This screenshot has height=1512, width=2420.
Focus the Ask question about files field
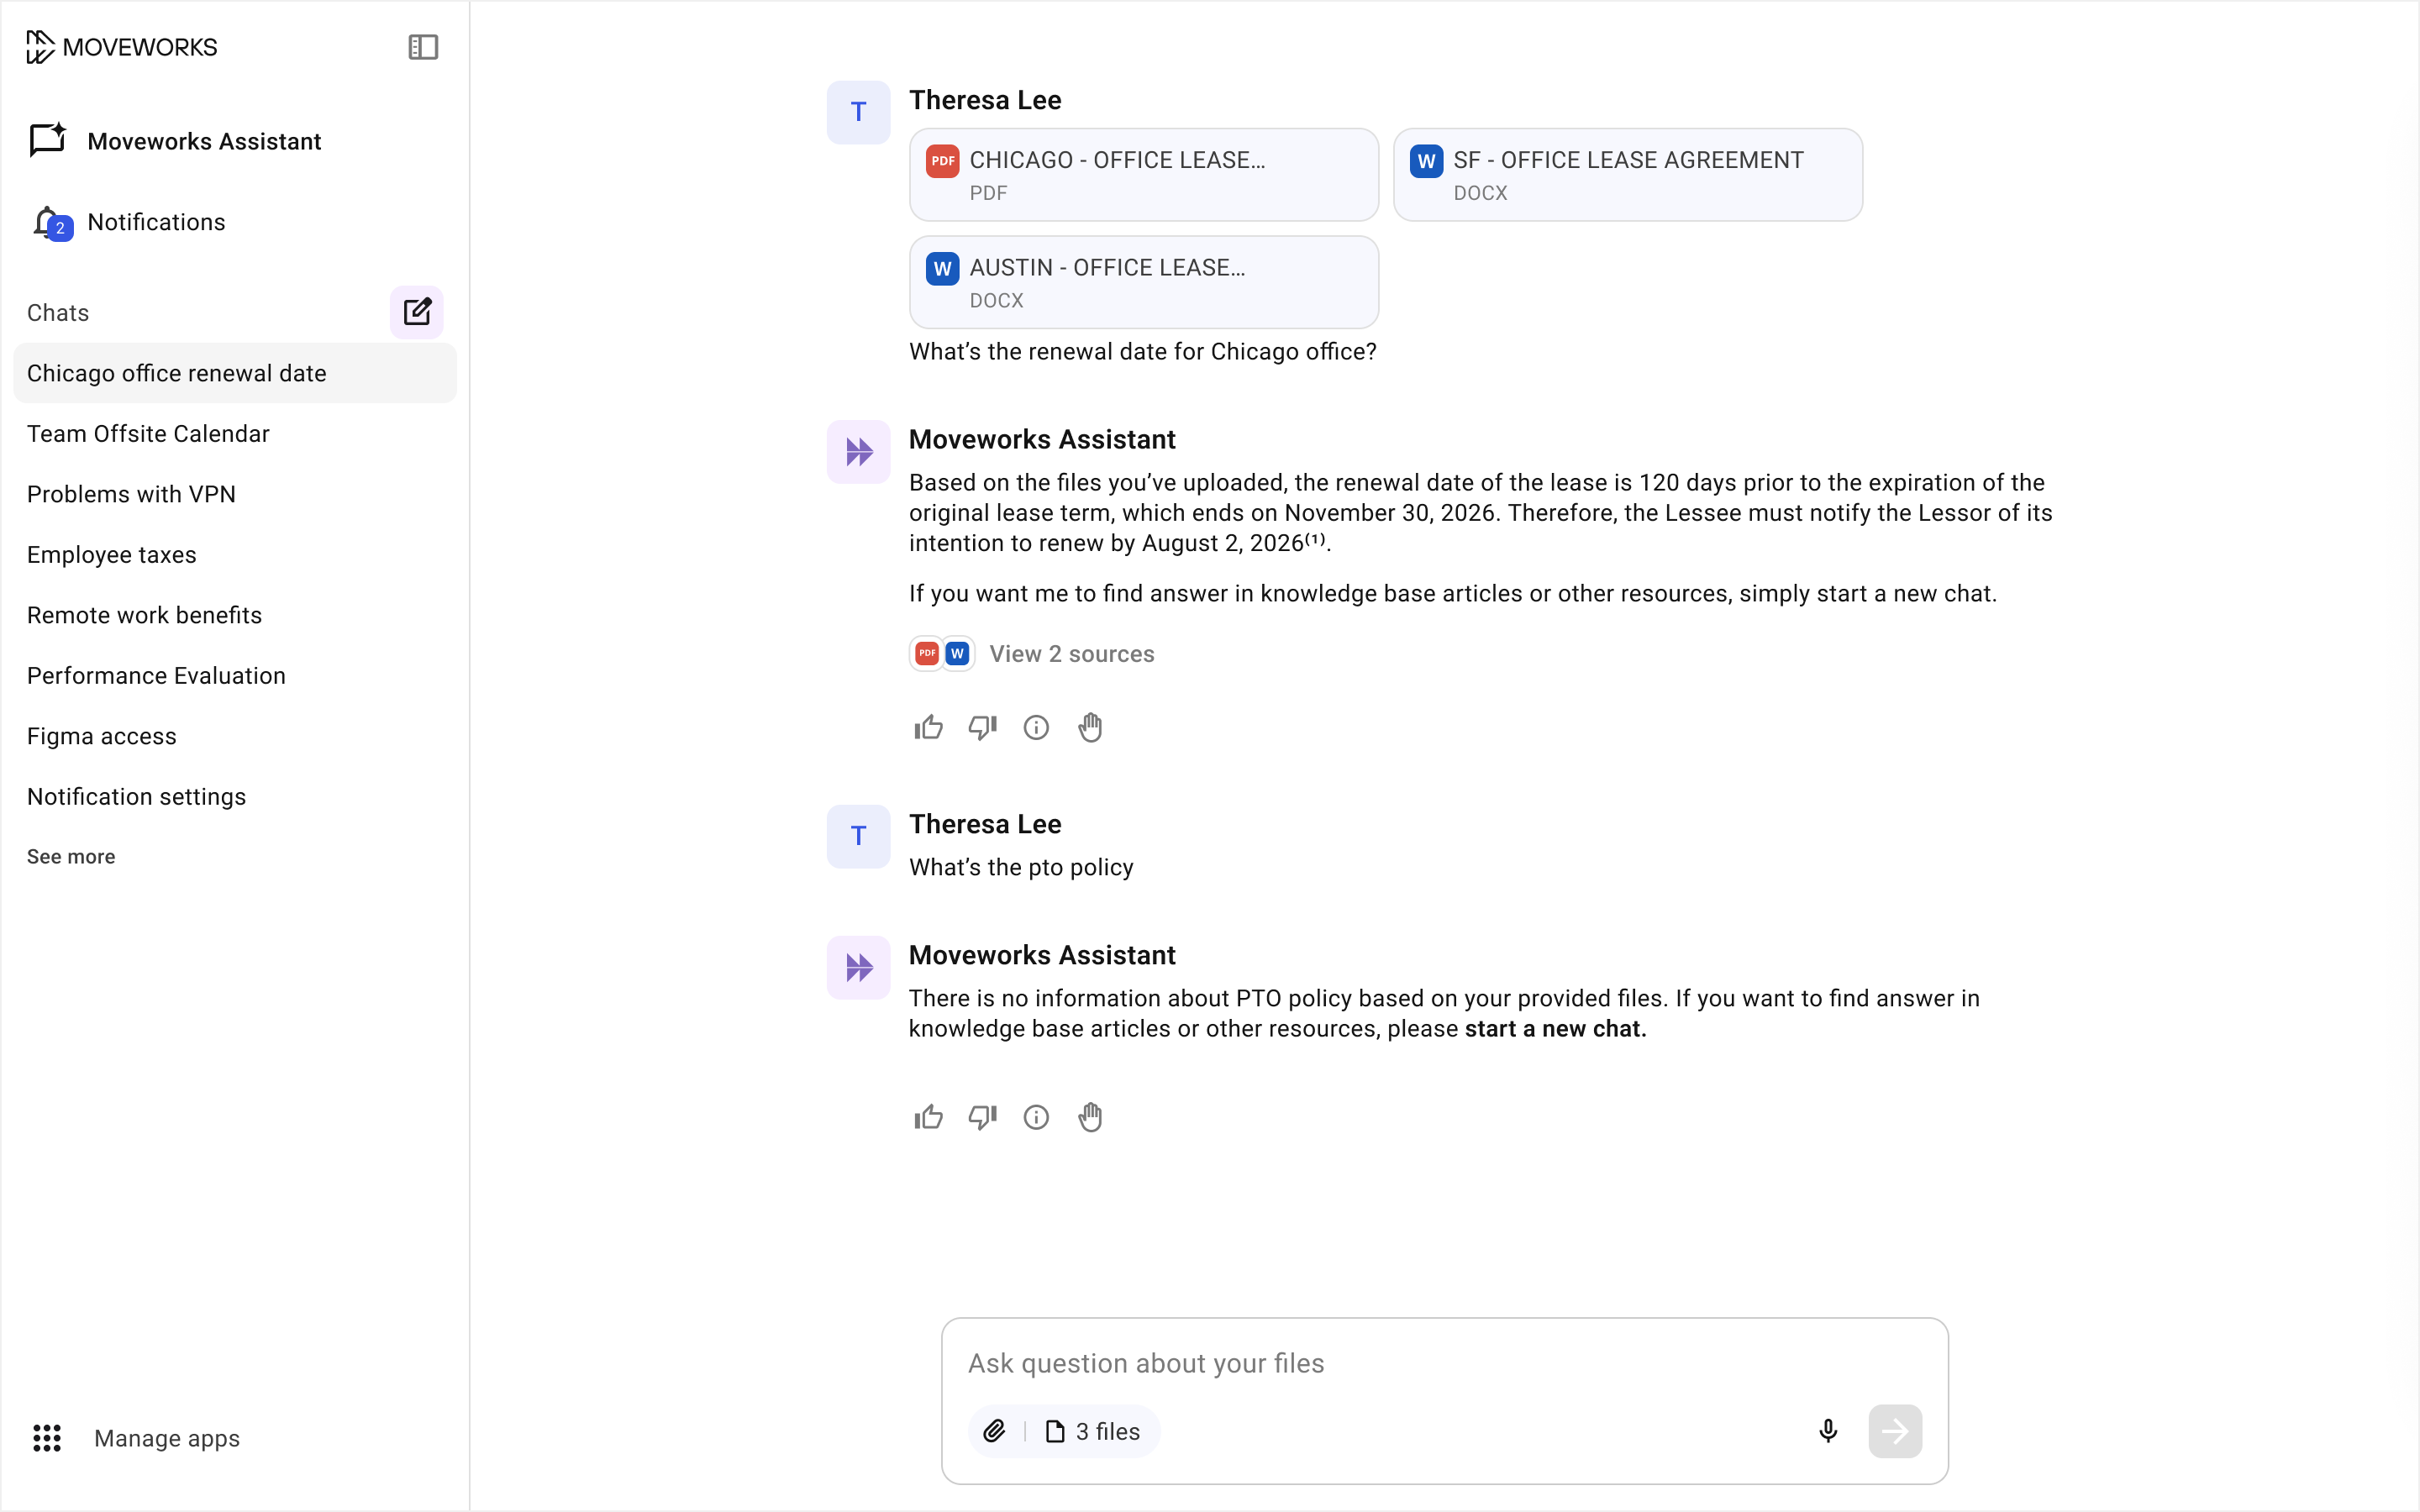1400,1363
